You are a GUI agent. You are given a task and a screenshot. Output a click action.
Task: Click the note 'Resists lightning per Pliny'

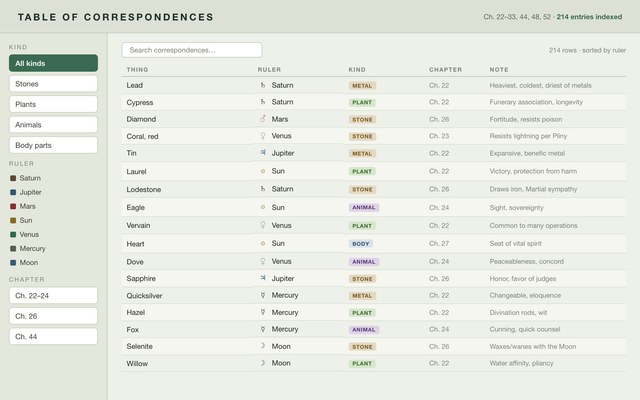click(528, 136)
